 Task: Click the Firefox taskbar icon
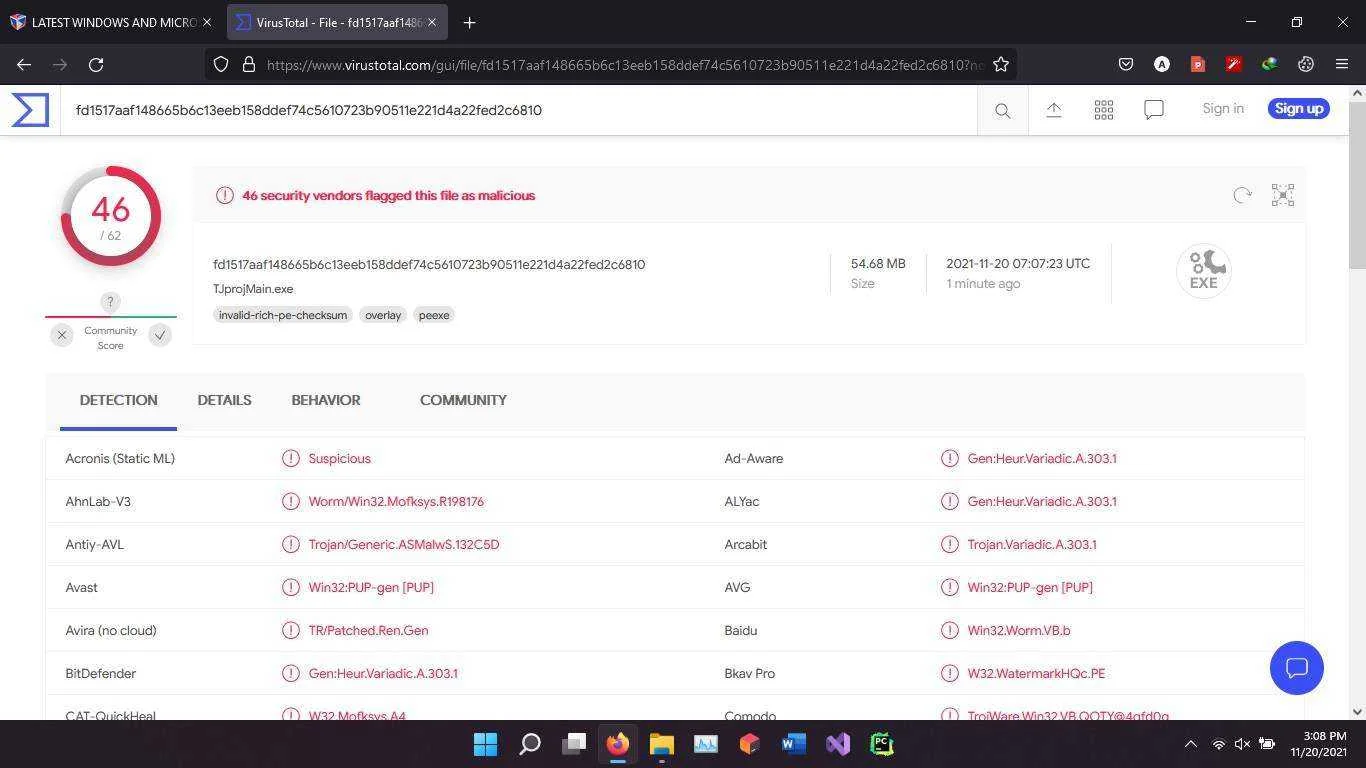pos(618,744)
